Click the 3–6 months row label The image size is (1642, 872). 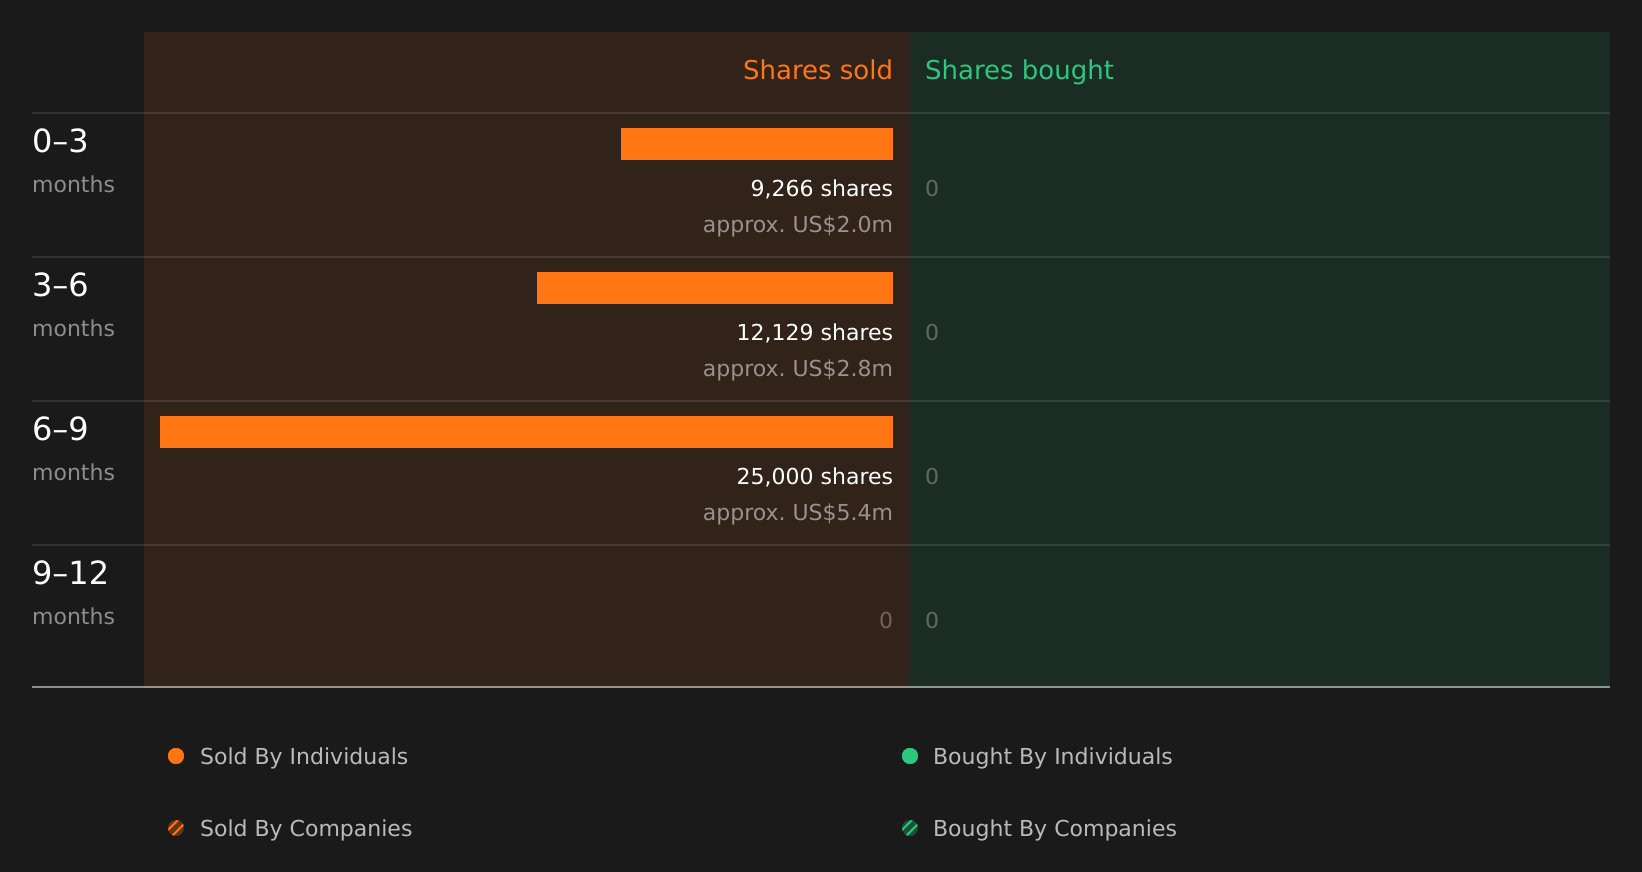pyautogui.click(x=73, y=305)
